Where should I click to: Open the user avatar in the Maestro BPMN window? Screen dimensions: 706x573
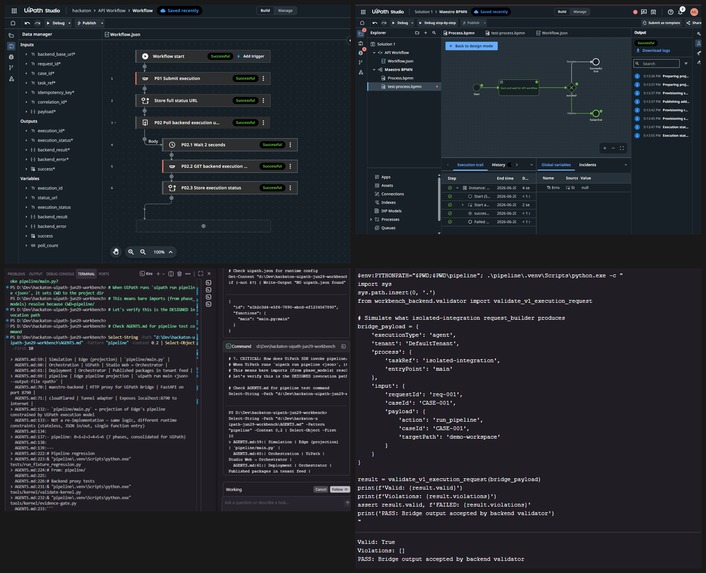[x=694, y=12]
